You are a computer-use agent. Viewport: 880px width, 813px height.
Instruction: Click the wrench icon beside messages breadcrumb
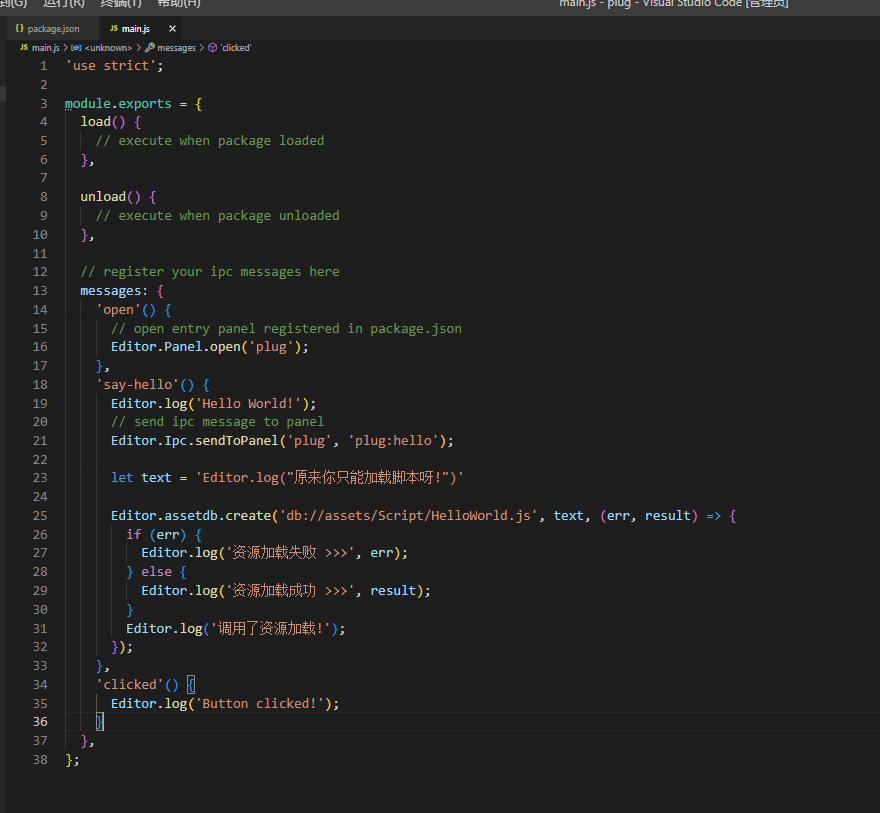click(x=149, y=47)
